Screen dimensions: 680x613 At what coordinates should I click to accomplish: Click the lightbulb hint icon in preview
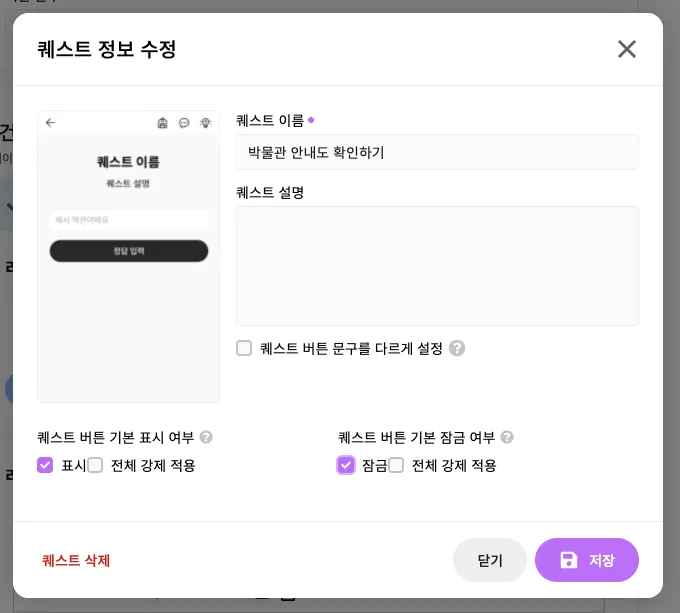(x=205, y=123)
